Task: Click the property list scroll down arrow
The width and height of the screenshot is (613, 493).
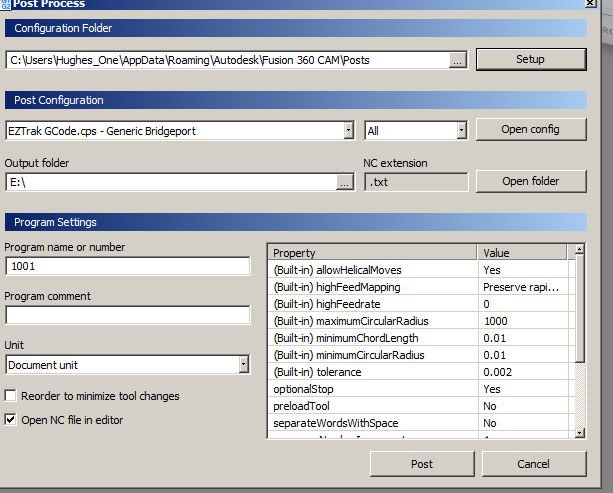Action: 580,433
